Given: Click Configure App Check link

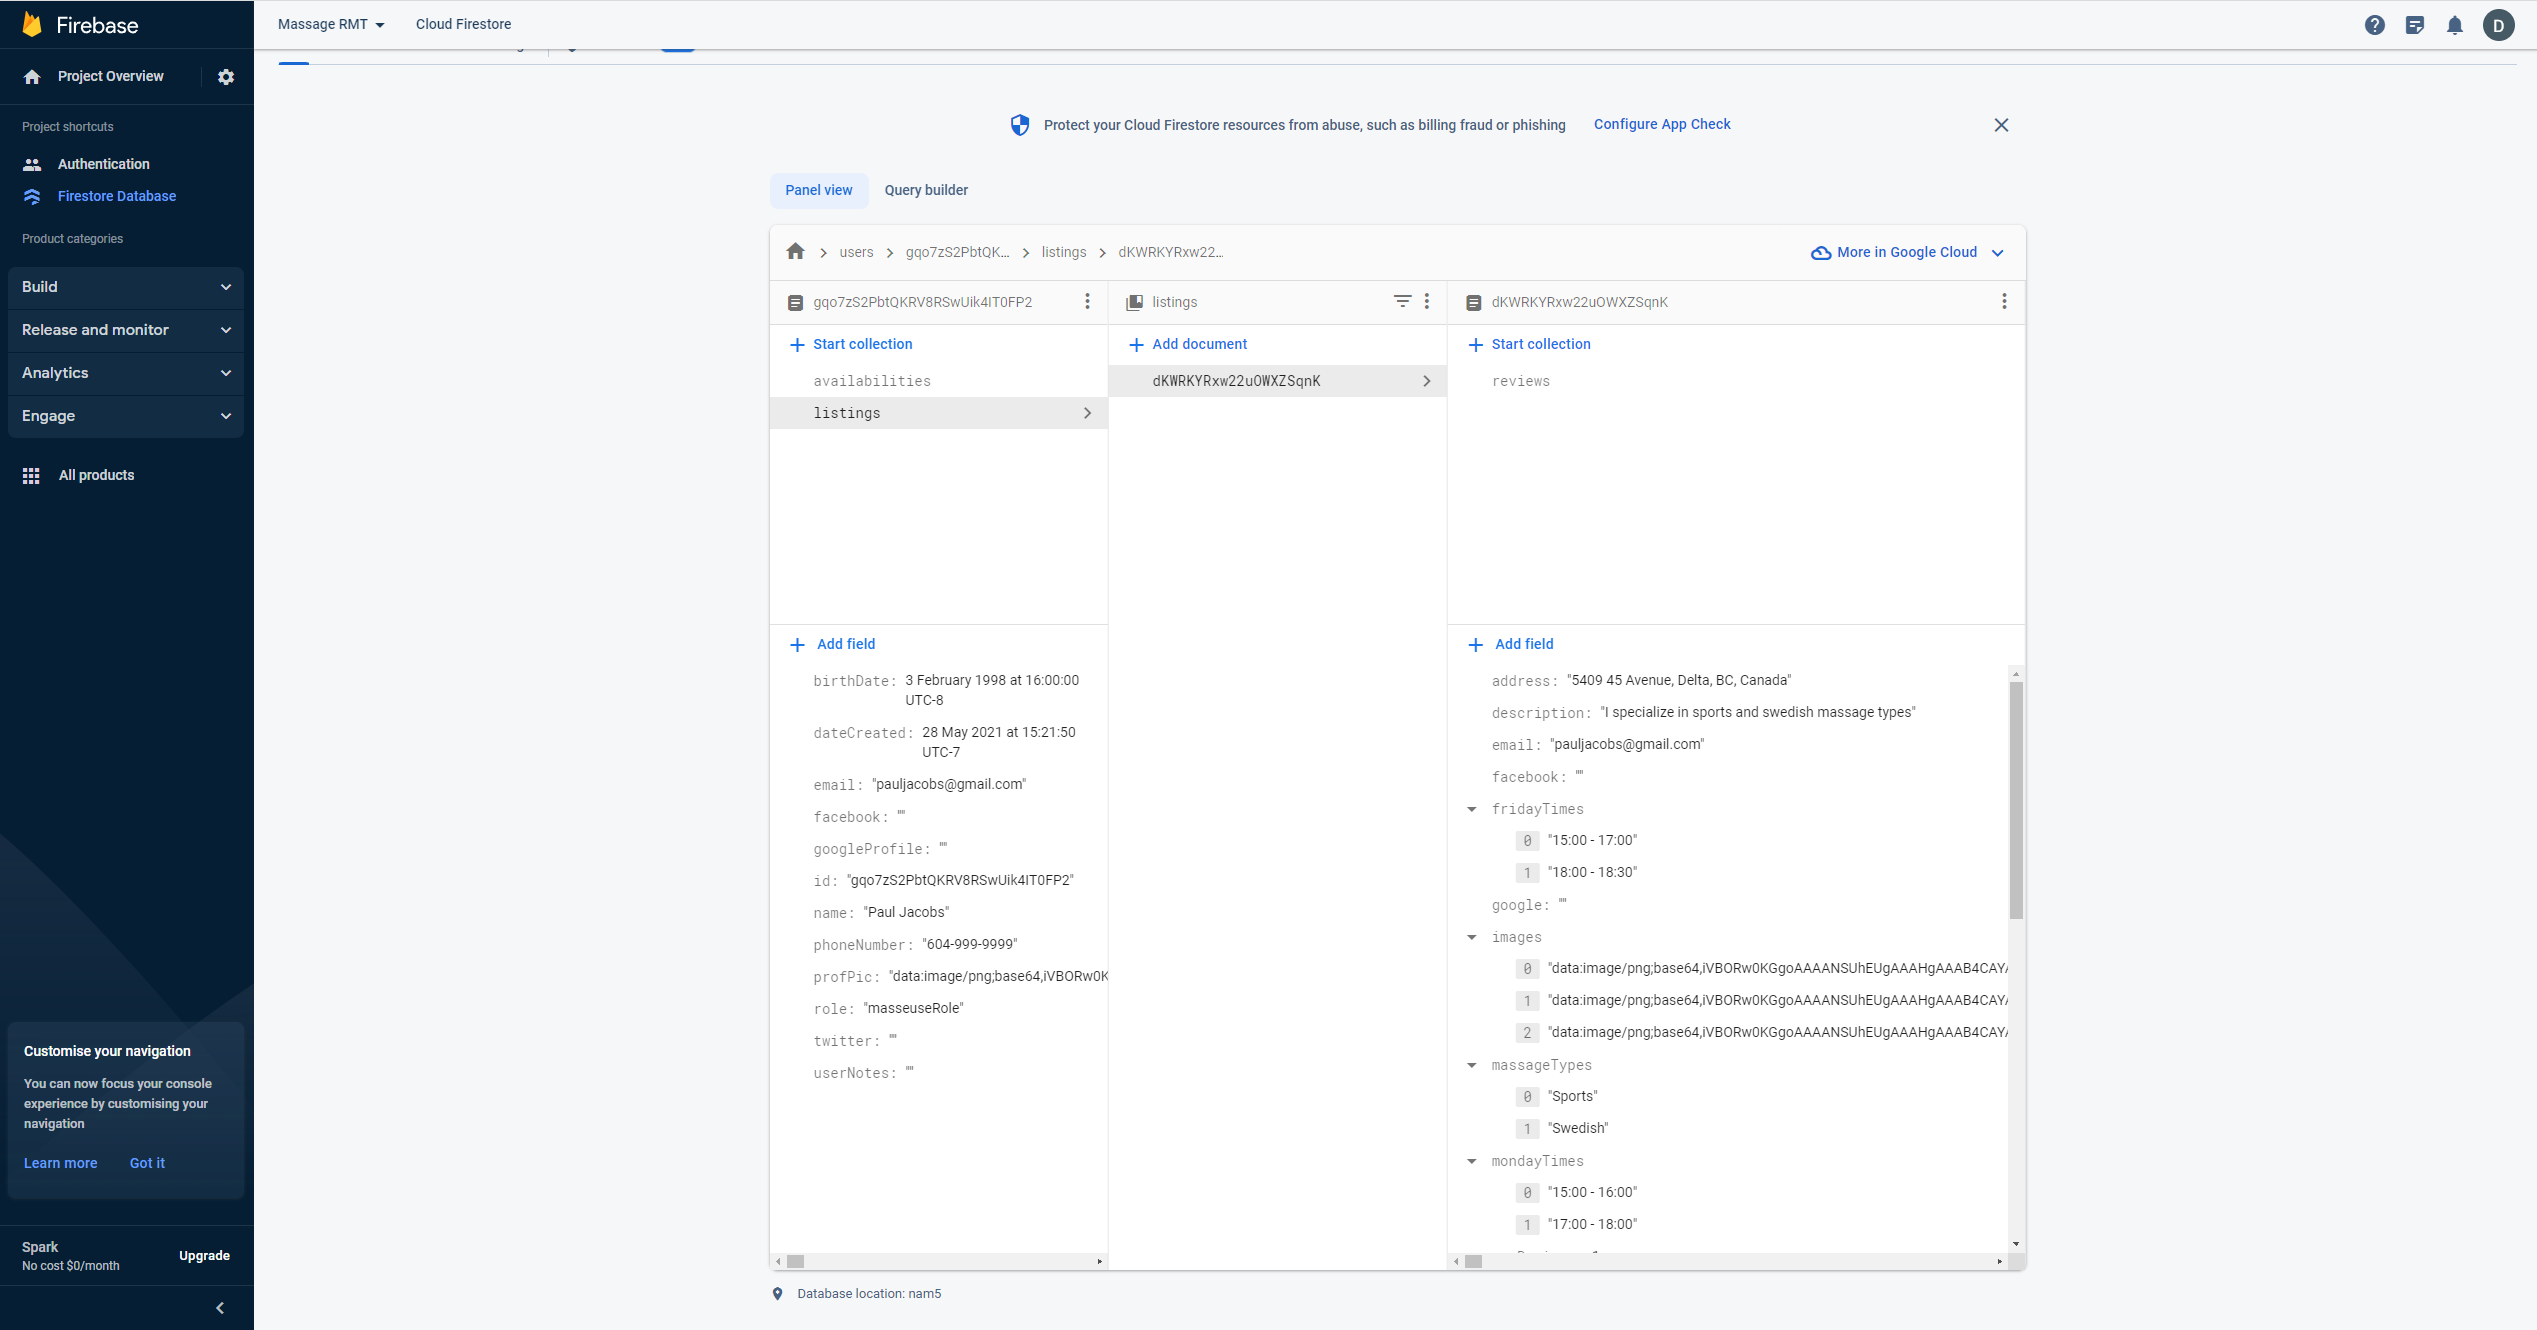Looking at the screenshot, I should pos(1661,124).
